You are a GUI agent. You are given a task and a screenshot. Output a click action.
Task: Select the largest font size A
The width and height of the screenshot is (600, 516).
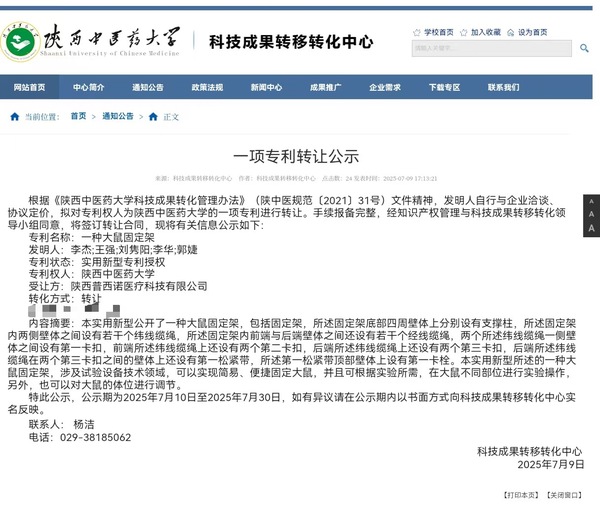591,229
